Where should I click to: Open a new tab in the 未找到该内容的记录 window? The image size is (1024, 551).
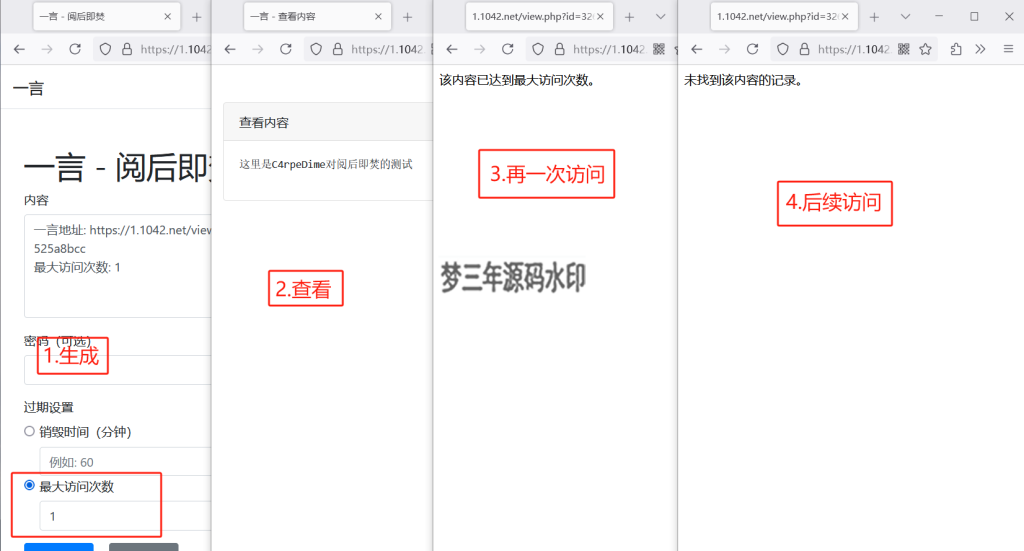874,17
